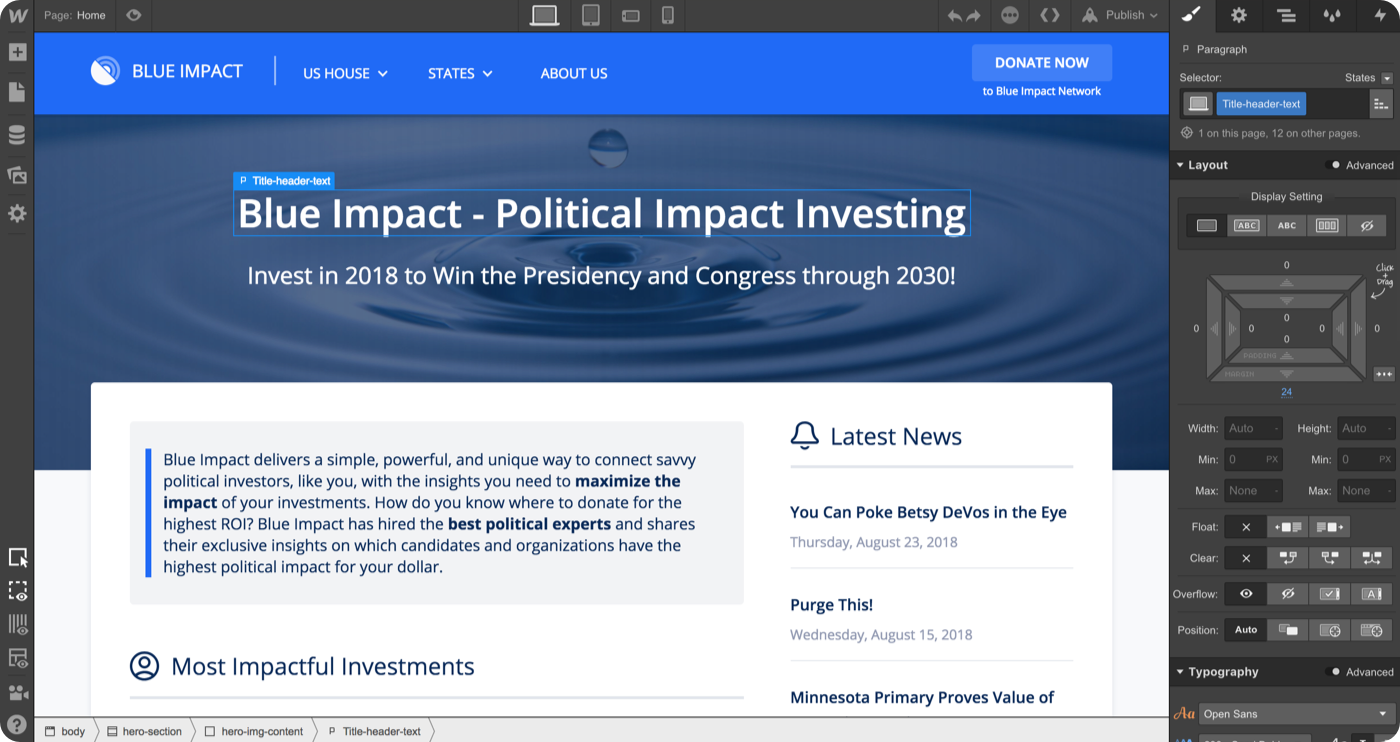Viewport: 1400px width, 742px height.
Task: Toggle Advanced for the Typography section
Action: (1360, 672)
